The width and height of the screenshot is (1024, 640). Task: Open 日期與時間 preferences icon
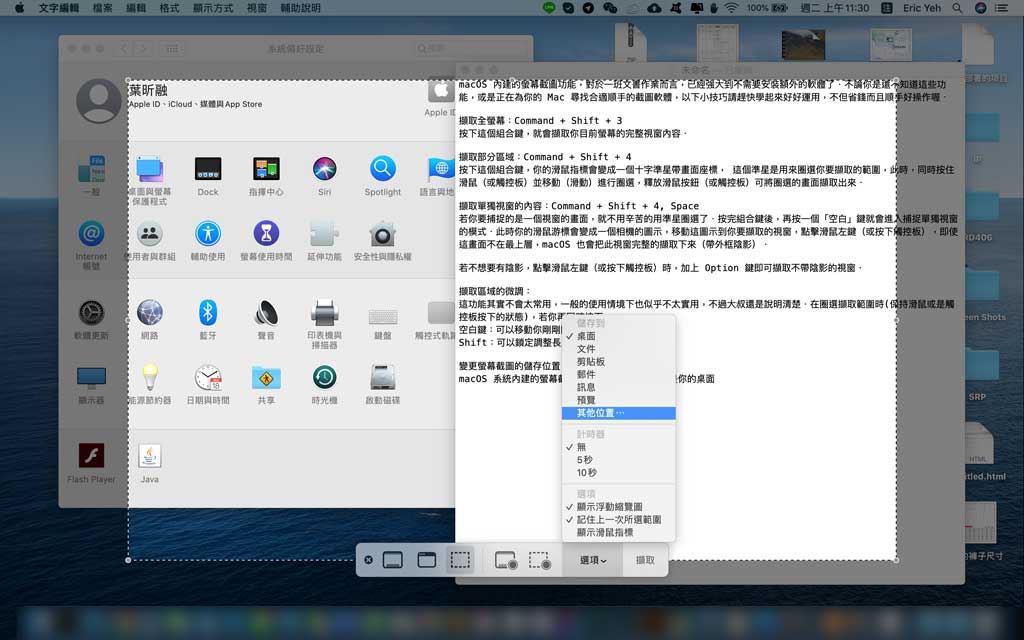coord(208,377)
